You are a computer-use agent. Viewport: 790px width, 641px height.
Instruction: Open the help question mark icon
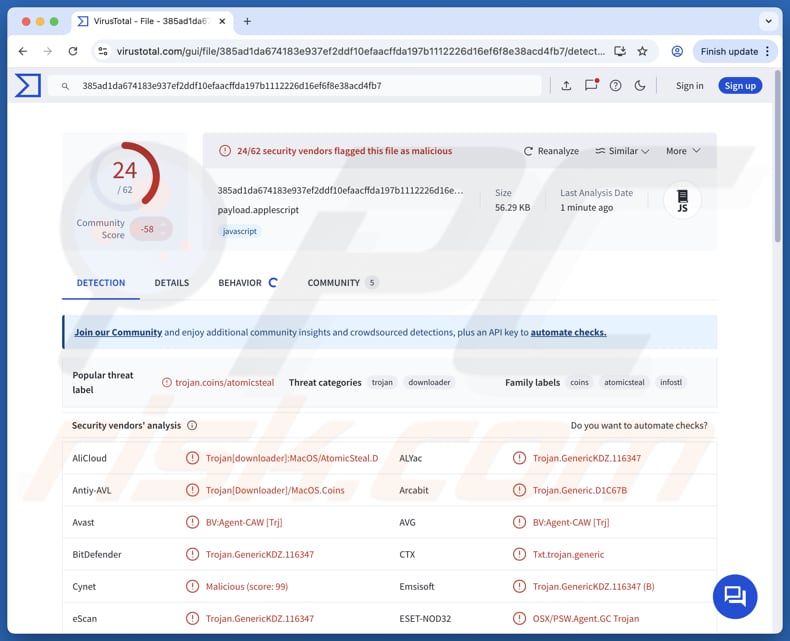[615, 86]
